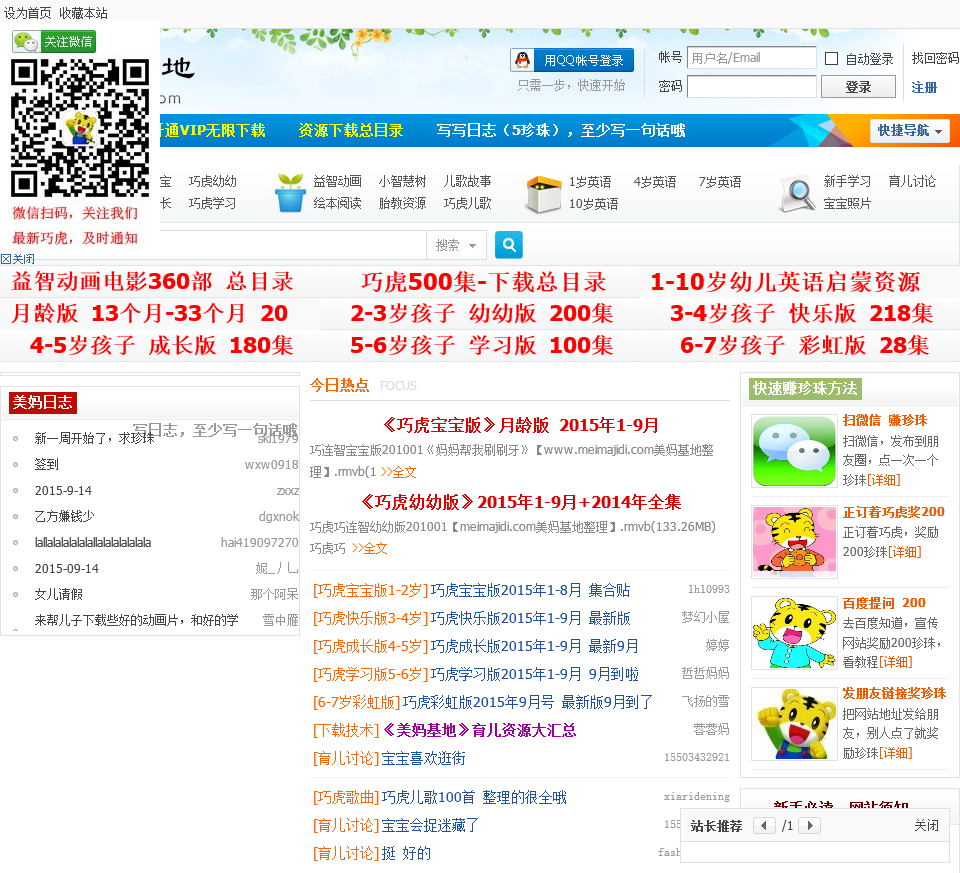This screenshot has width=960, height=873.
Task: Expand the 快捷导航 dropdown
Action: [x=909, y=130]
